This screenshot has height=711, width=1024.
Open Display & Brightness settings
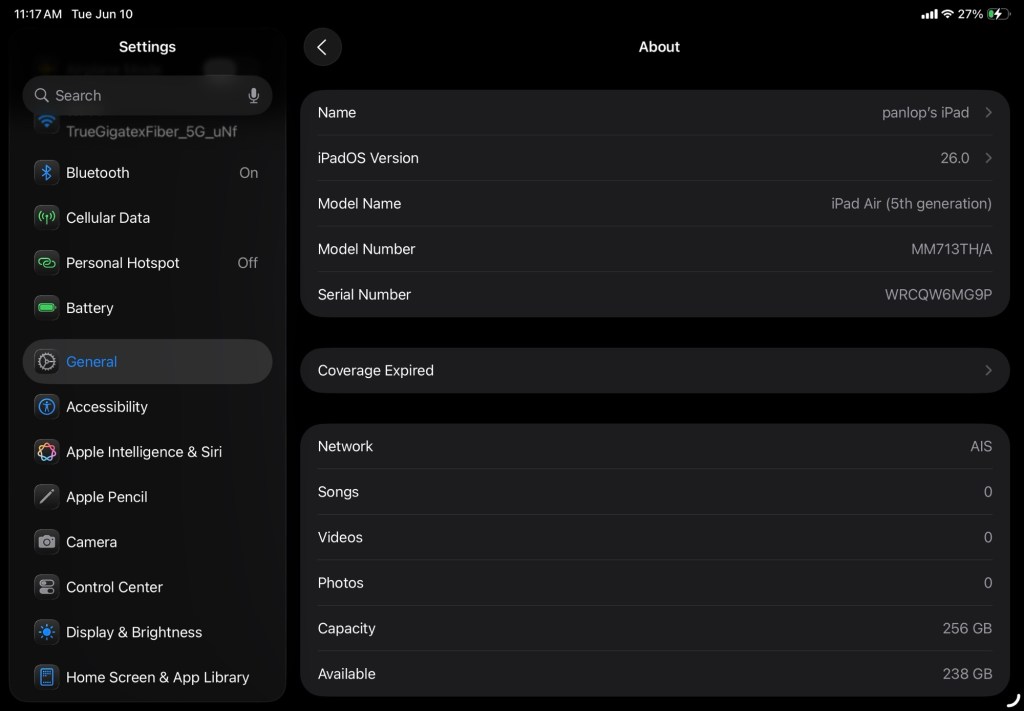pos(134,632)
